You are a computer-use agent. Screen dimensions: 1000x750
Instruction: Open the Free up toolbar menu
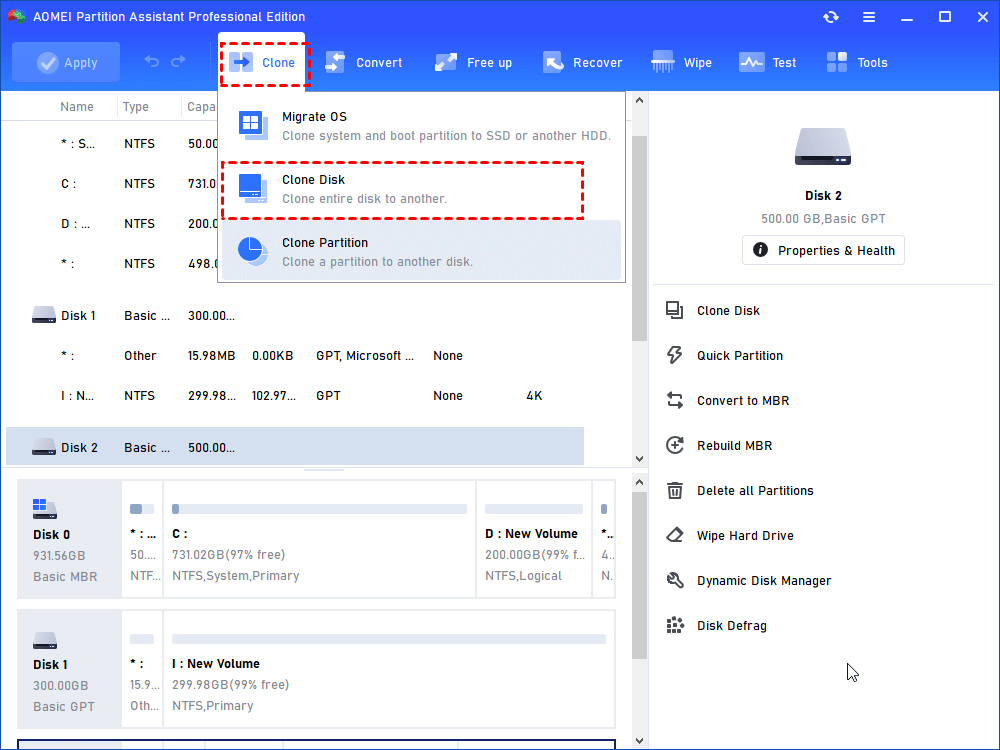point(473,62)
